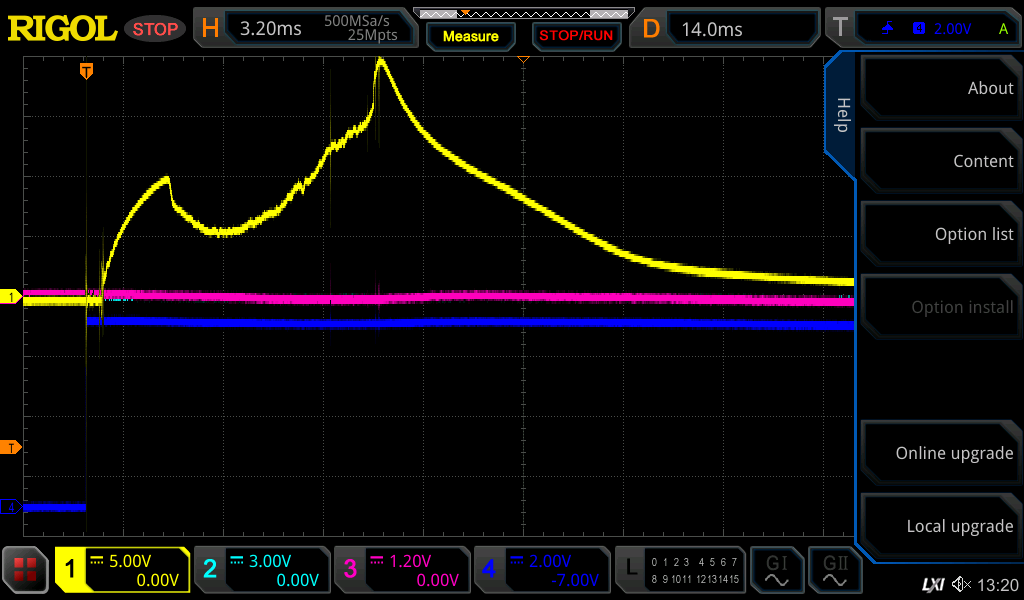Open the function navigation grid icon
Screen dimensions: 1024x600
tap(26, 570)
